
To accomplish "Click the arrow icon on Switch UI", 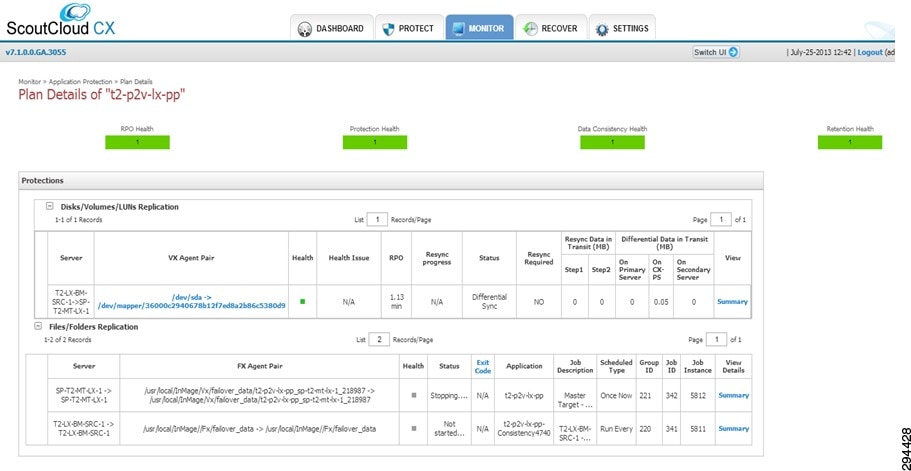I will (x=733, y=52).
